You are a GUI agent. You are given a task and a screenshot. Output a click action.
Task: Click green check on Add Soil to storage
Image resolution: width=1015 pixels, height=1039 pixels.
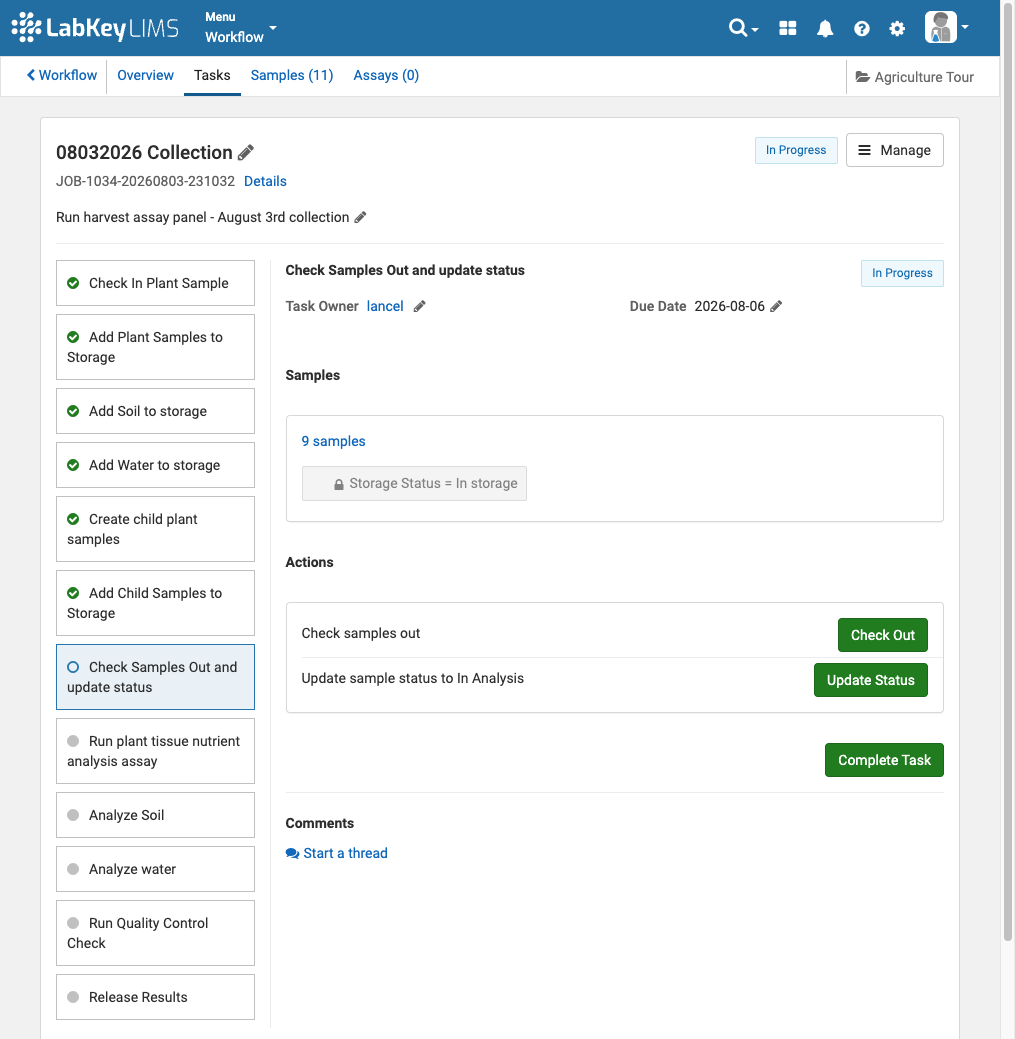click(x=74, y=411)
